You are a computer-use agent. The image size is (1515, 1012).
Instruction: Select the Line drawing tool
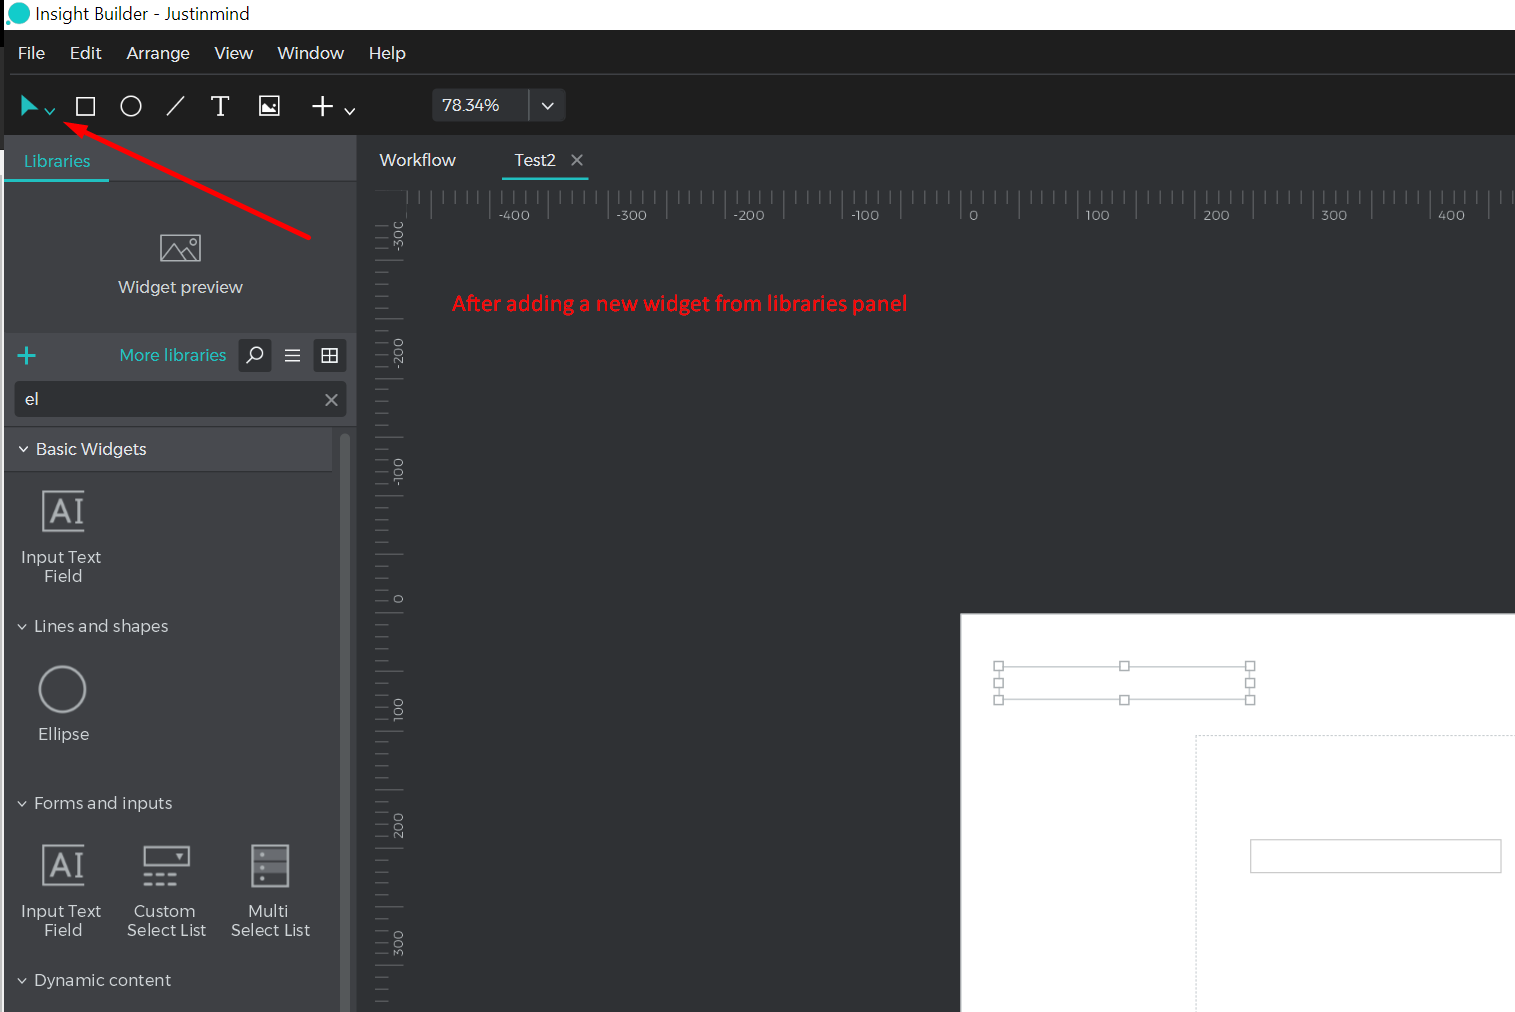tap(175, 106)
